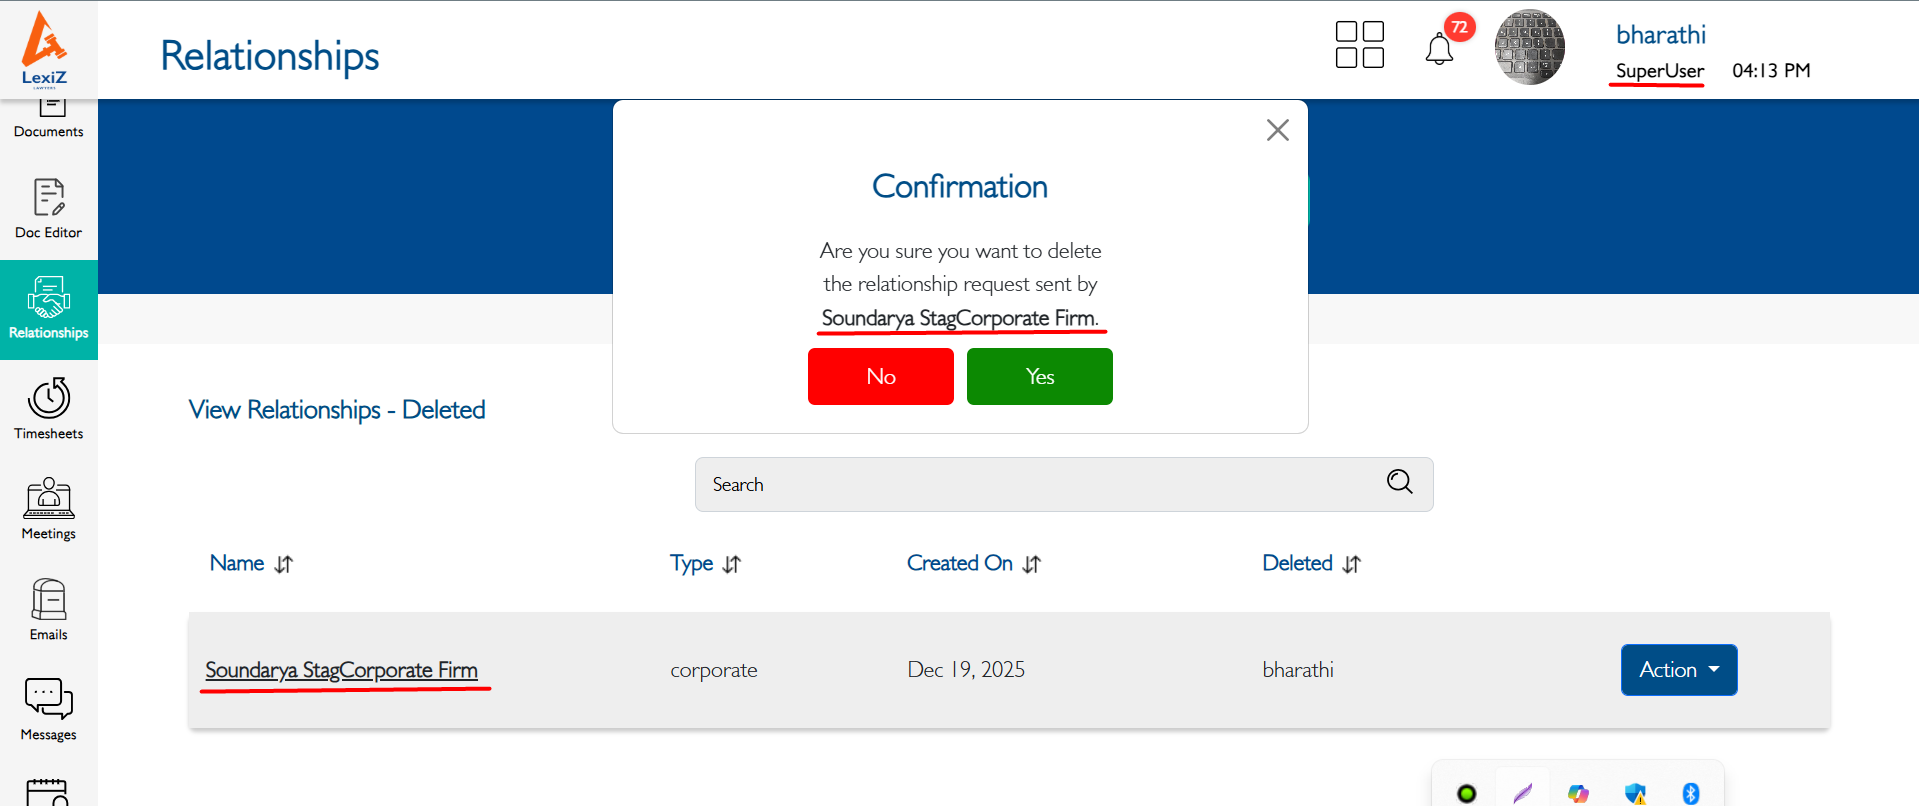1919x806 pixels.
Task: Open the apps grid icon
Action: click(x=1359, y=45)
